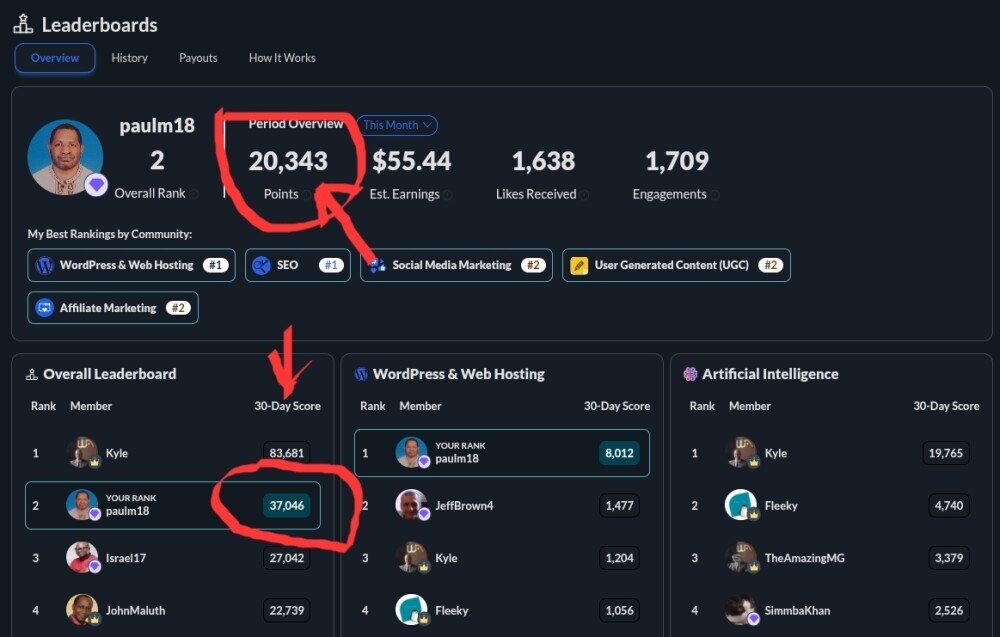
Task: Click paulm18's large profile picture
Action: [x=65, y=156]
